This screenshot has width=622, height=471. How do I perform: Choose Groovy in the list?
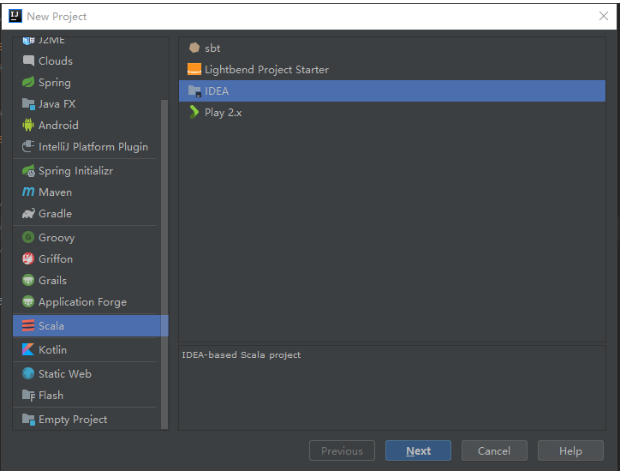tap(86, 237)
